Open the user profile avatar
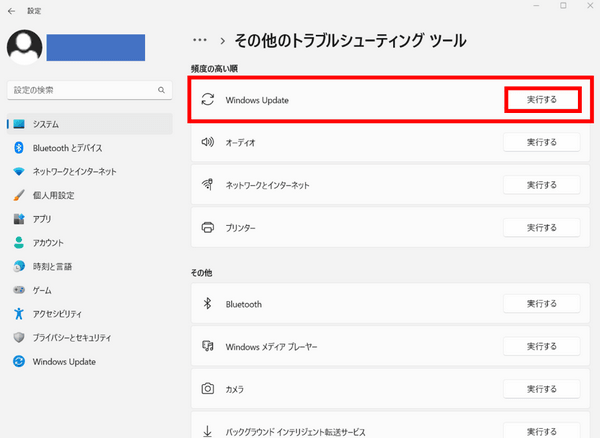This screenshot has height=438, width=600. [x=24, y=47]
